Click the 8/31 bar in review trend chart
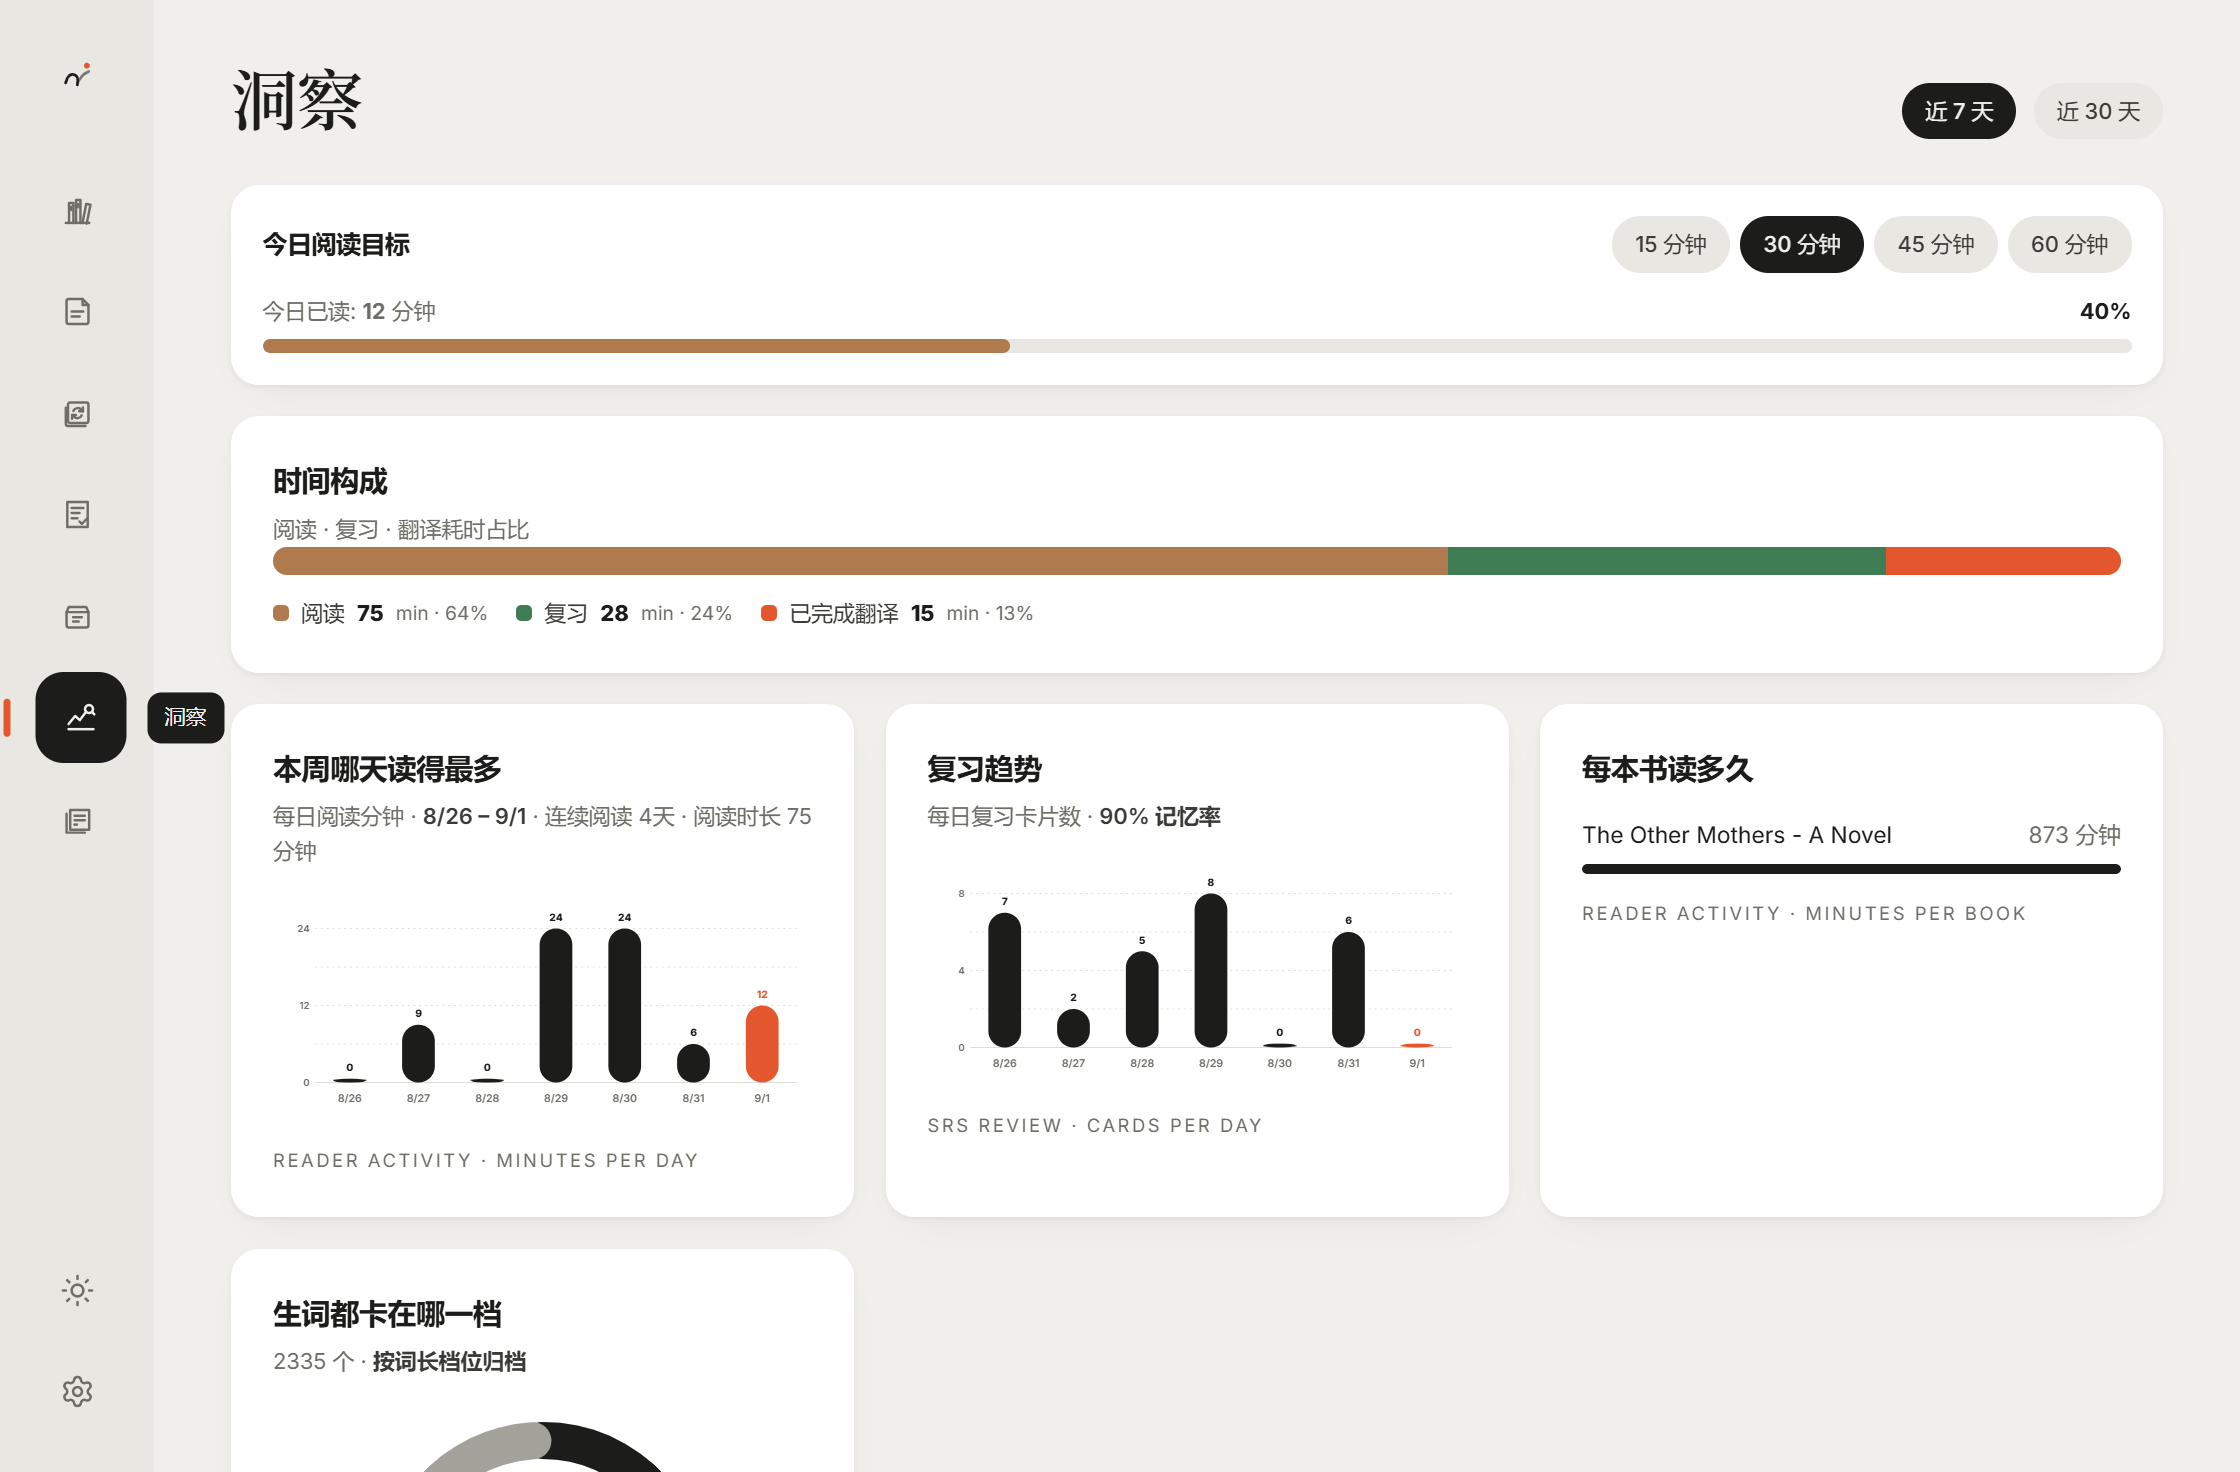The height and width of the screenshot is (1472, 2240). [x=1348, y=989]
